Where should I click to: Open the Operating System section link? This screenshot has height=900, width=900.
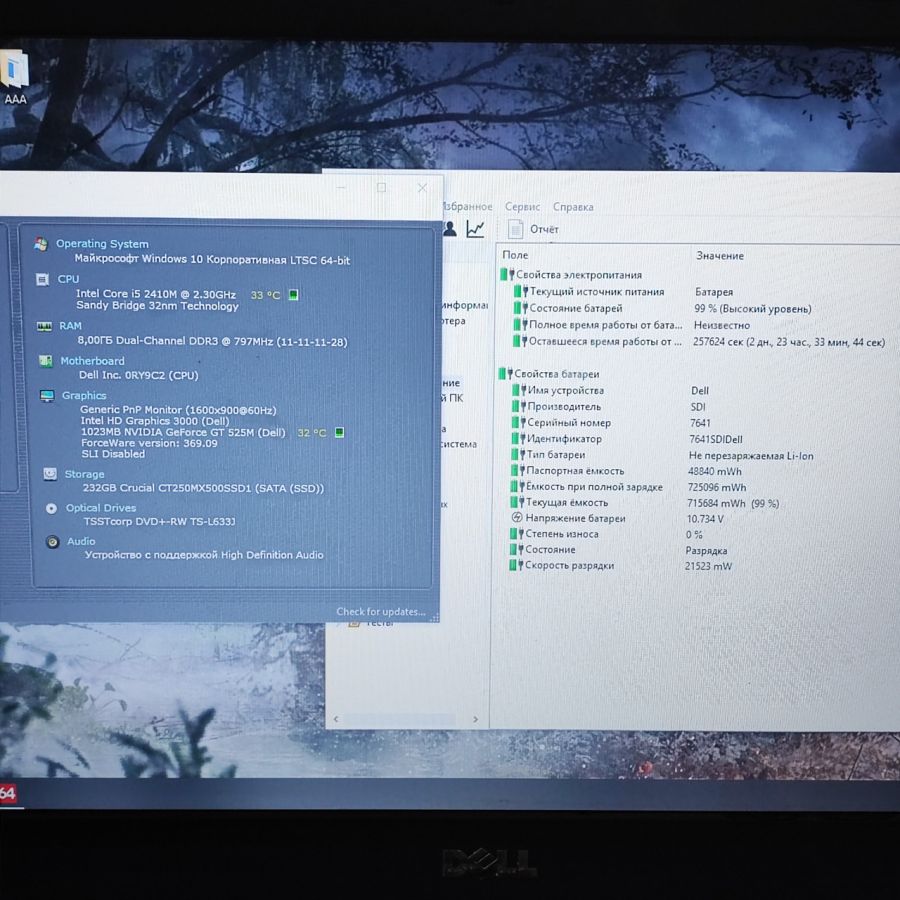pyautogui.click(x=102, y=243)
